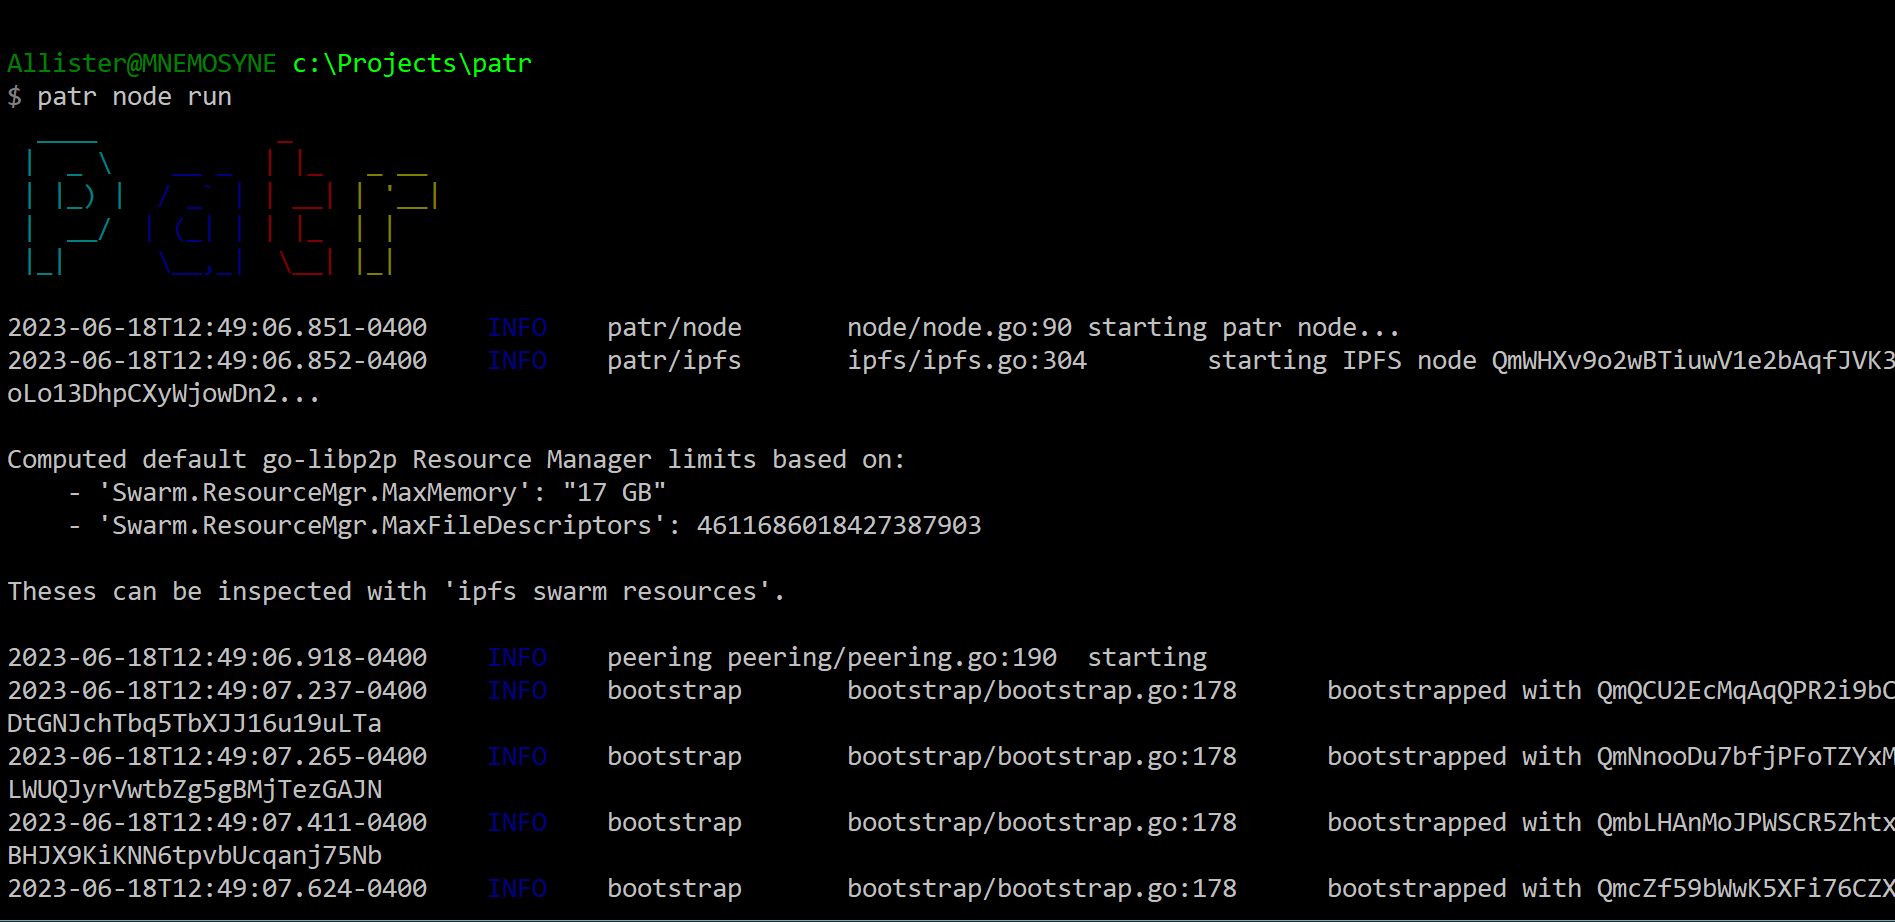
Task: Click the timestamp '2023-06-18T12:49:07.265-0400'
Action: [x=217, y=757]
